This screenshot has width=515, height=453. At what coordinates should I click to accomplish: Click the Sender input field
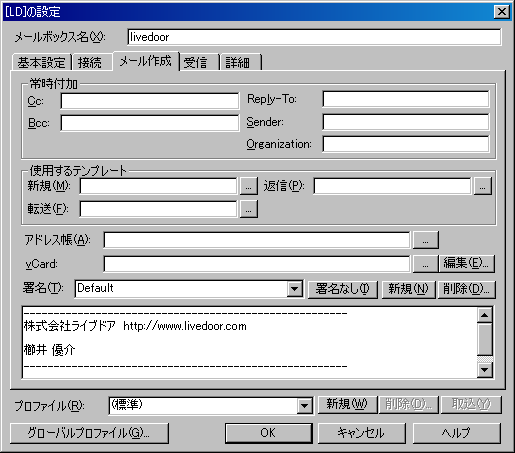point(406,122)
